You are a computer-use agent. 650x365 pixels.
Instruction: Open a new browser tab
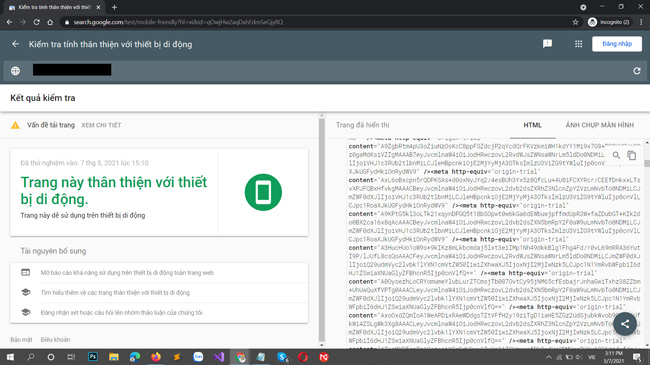(114, 7)
